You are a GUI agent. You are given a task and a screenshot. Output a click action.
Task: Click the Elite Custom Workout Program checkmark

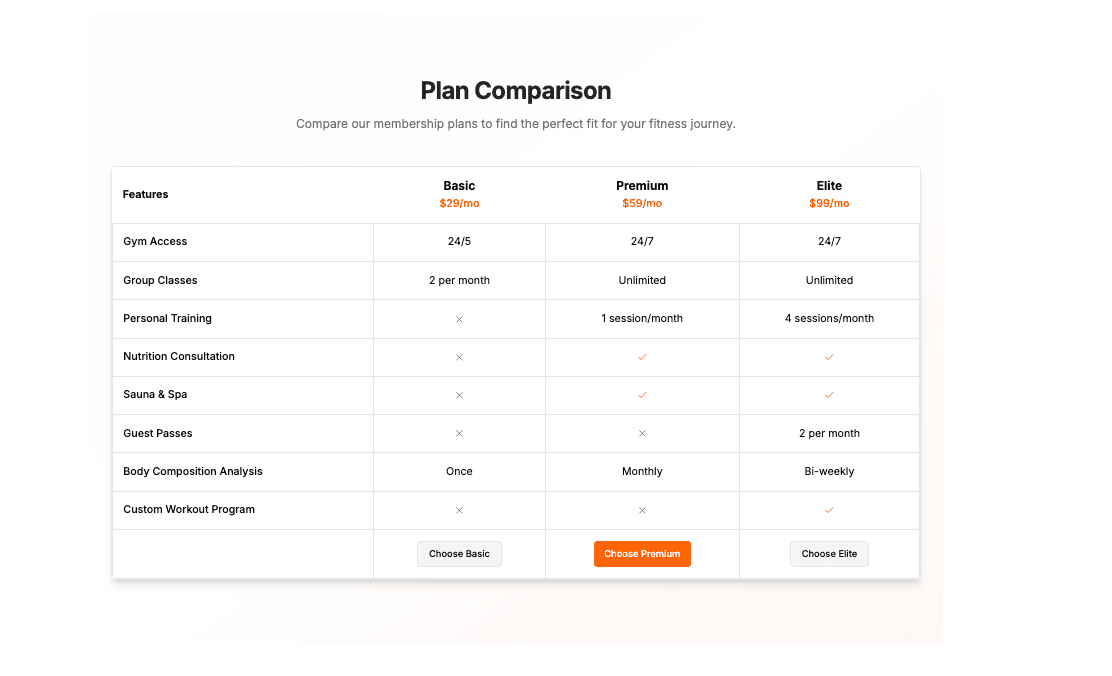point(829,509)
